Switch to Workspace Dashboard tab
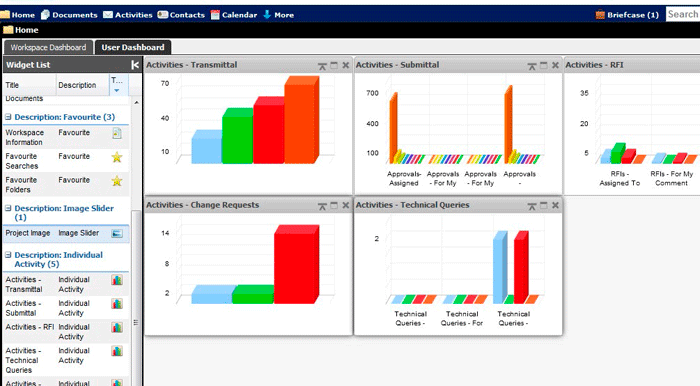Screen dimensions: 700x386 (x=48, y=47)
